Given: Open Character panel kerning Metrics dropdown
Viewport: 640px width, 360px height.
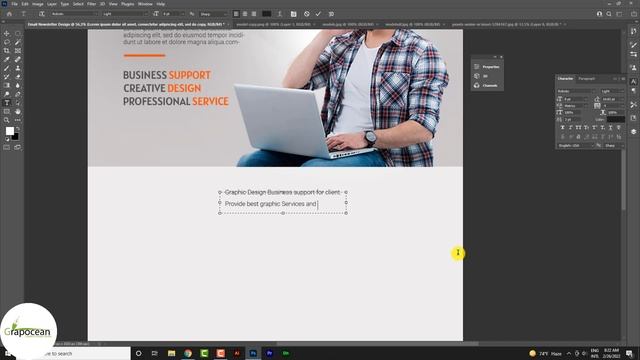Looking at the screenshot, I should click(576, 106).
